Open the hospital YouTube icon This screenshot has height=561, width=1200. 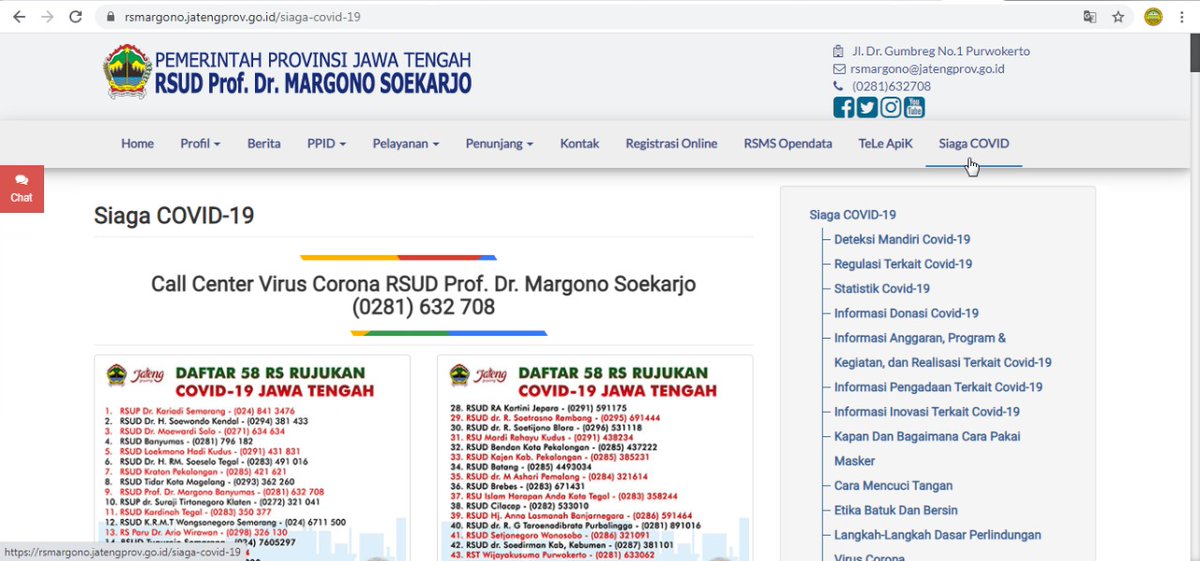915,108
